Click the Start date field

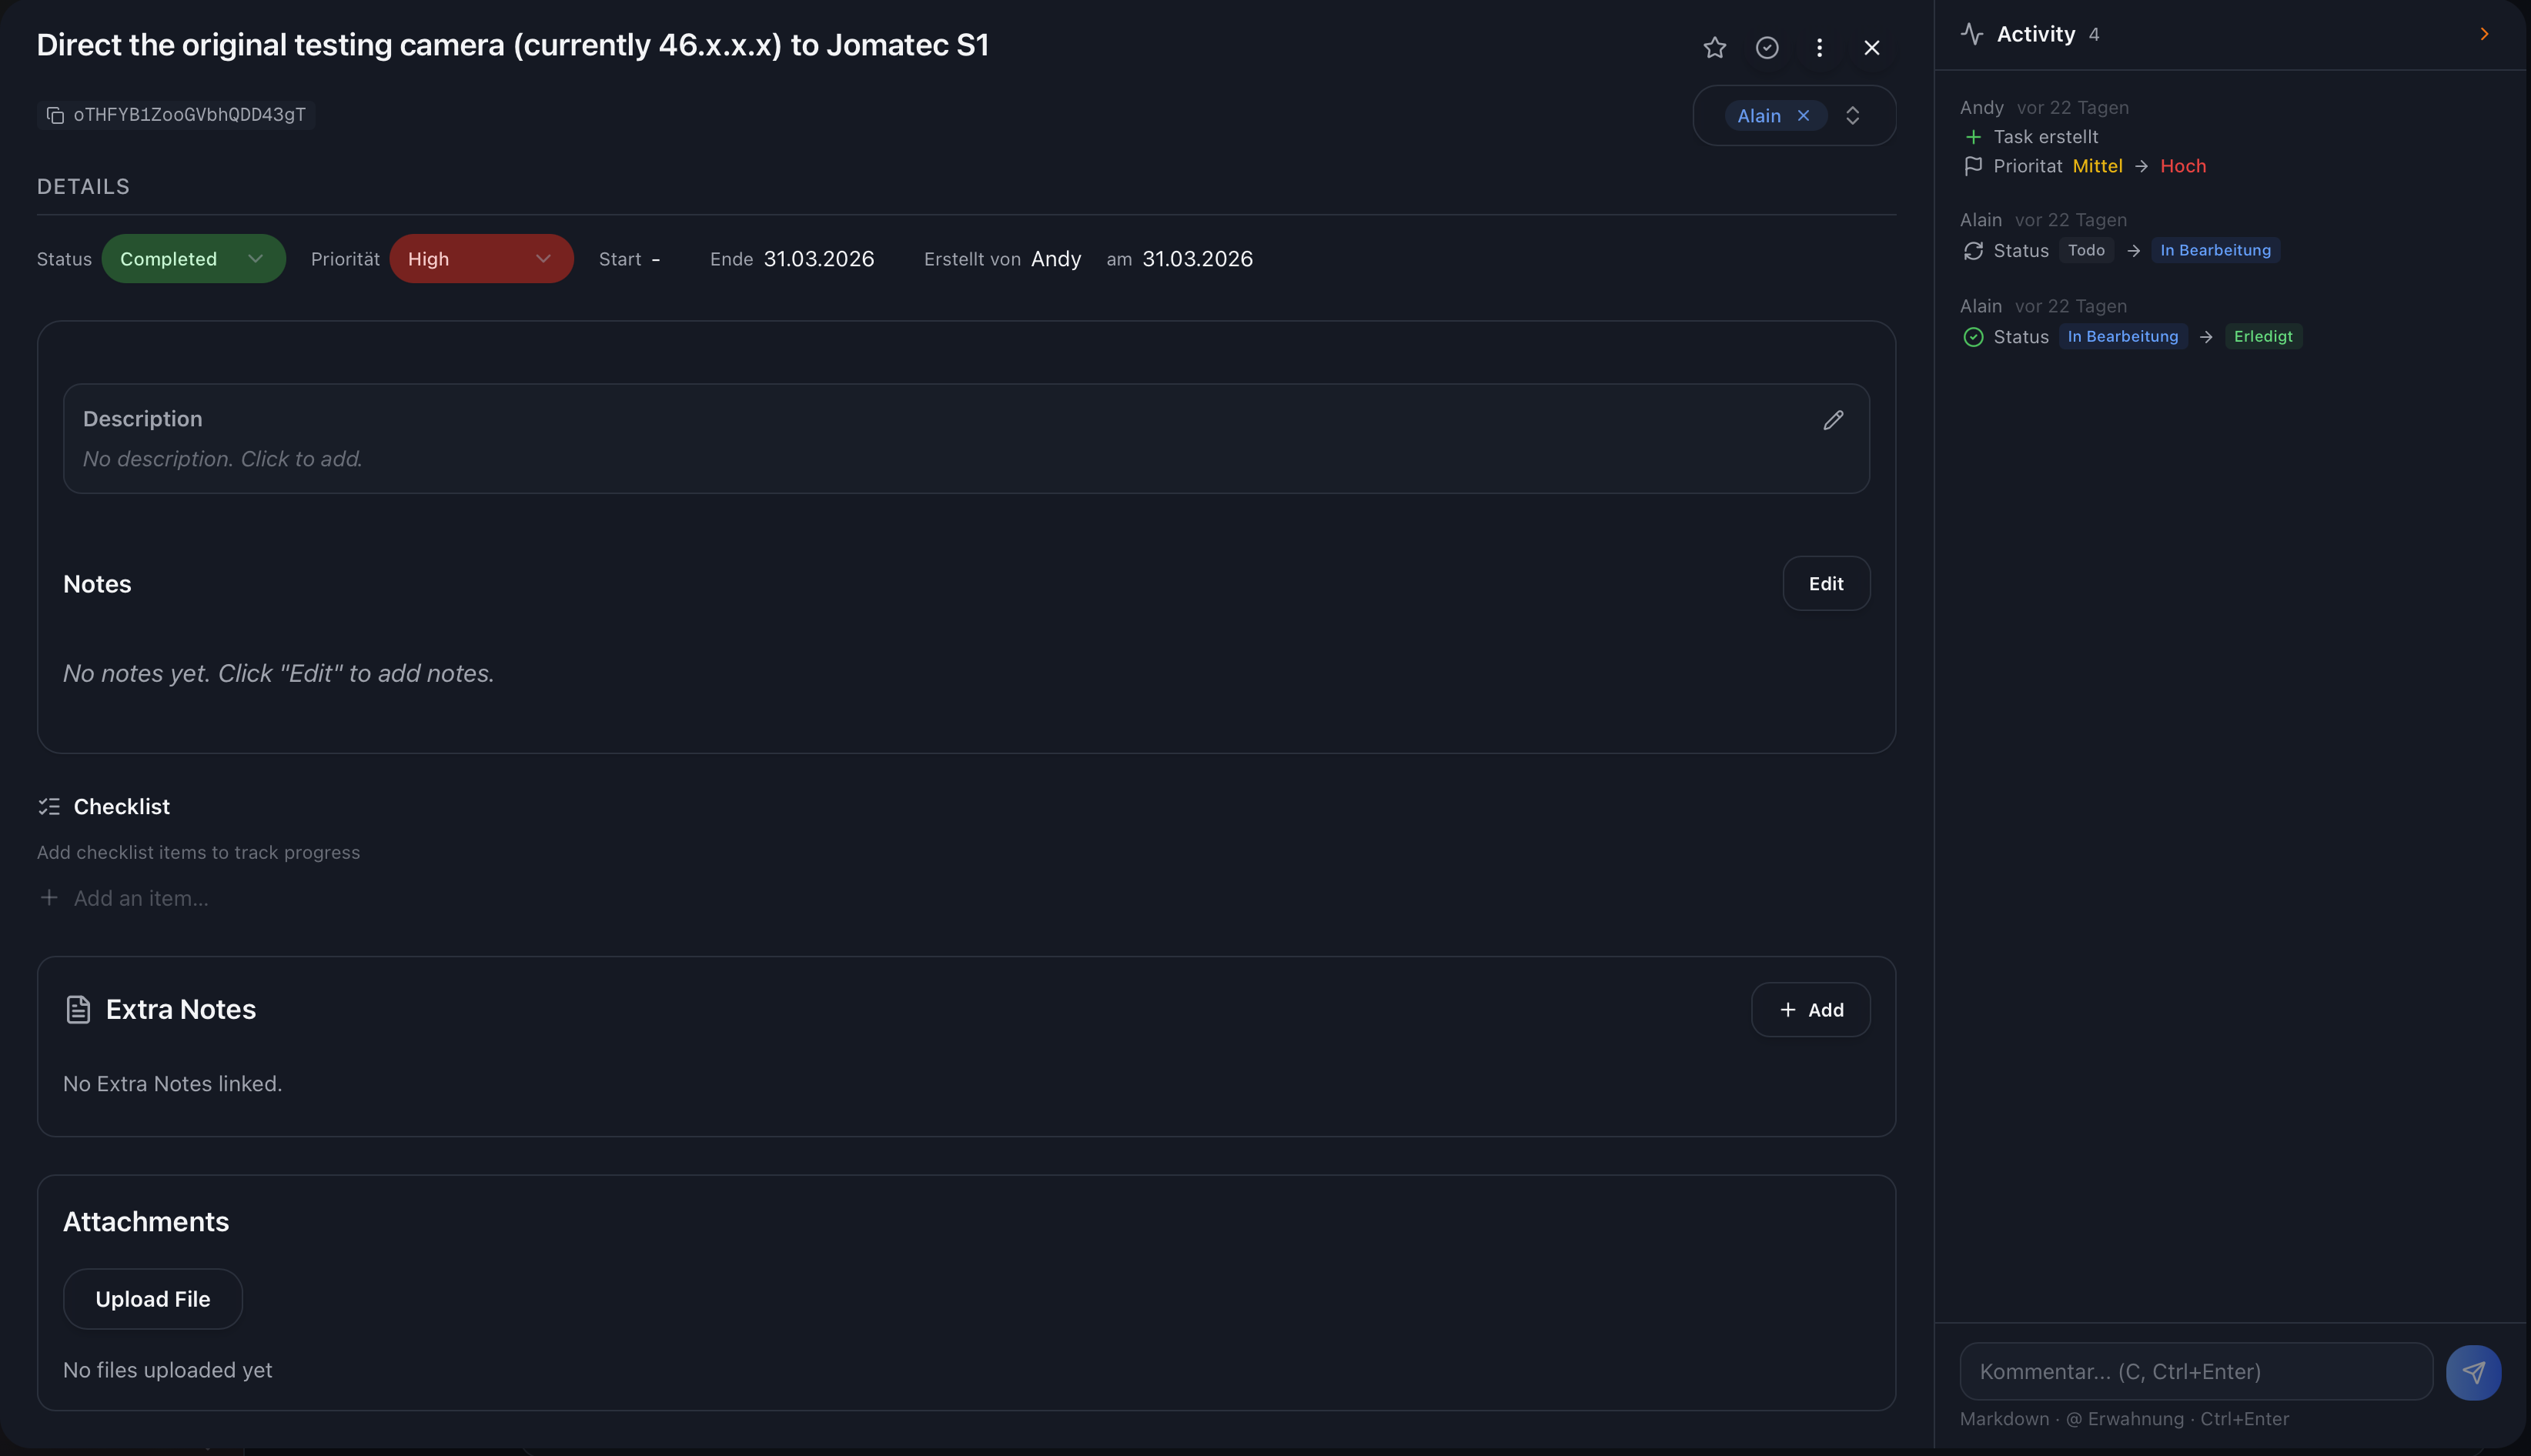[x=654, y=259]
